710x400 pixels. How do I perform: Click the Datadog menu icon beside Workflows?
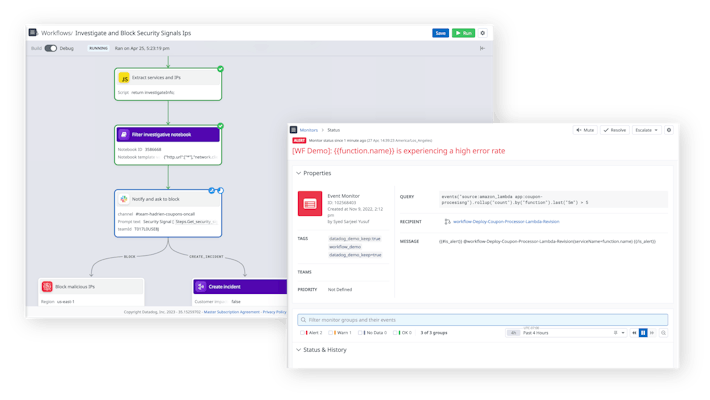32,32
